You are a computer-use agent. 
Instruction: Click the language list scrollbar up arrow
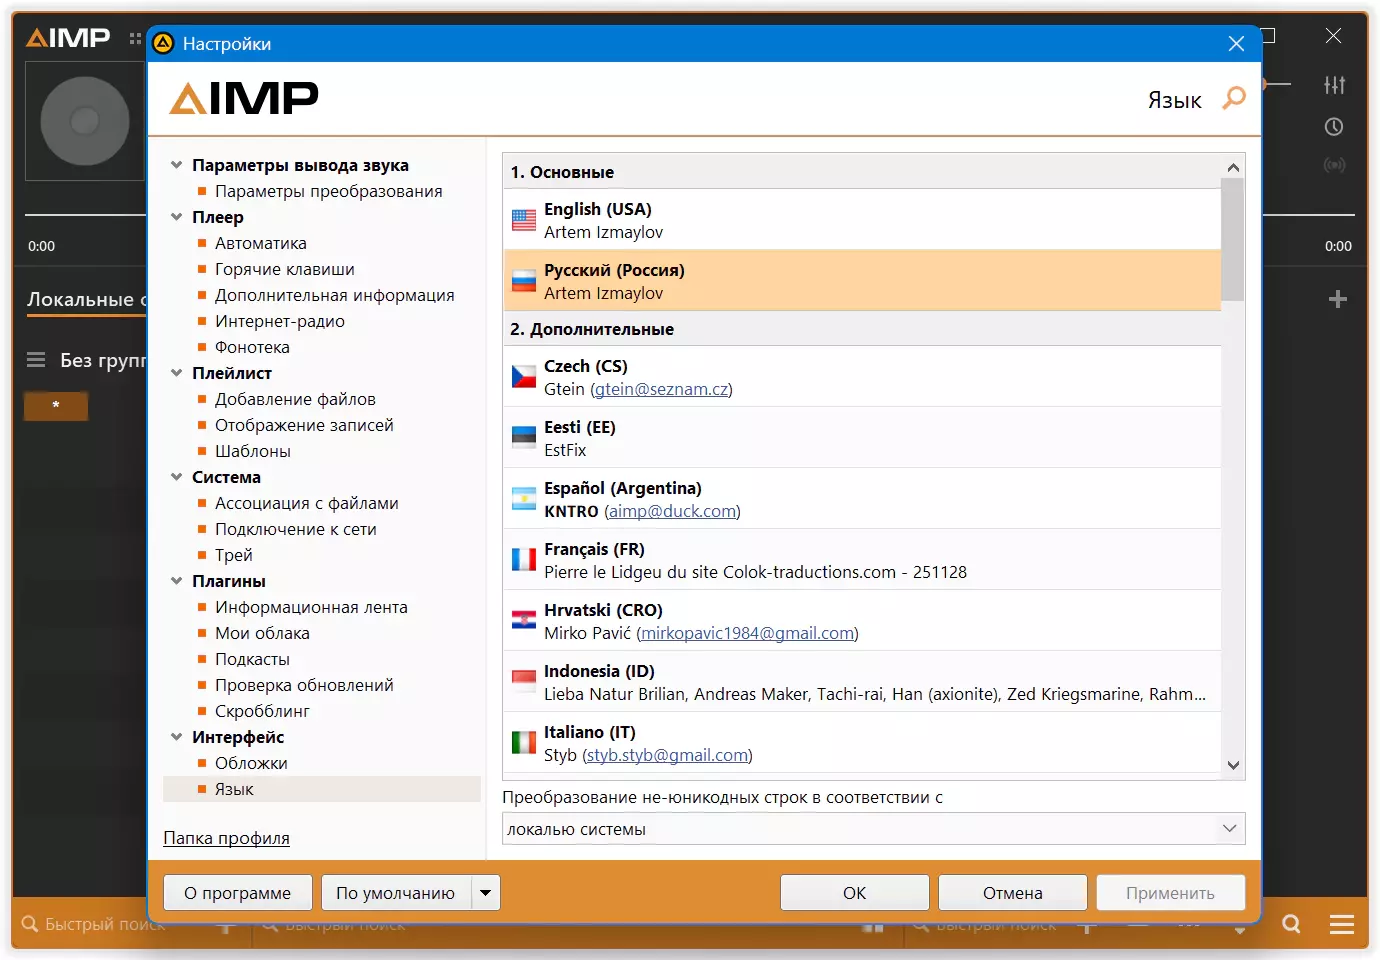pos(1233,167)
